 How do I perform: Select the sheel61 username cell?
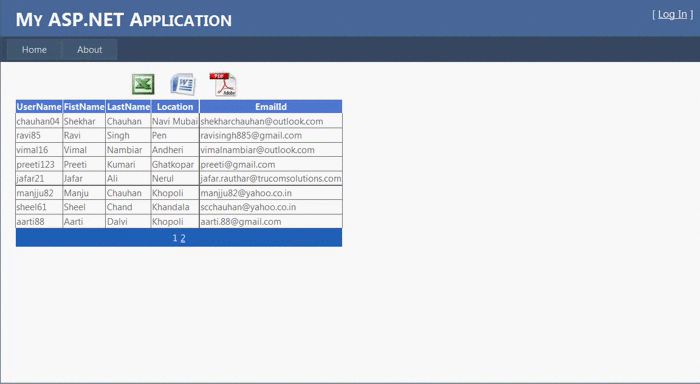click(39, 207)
